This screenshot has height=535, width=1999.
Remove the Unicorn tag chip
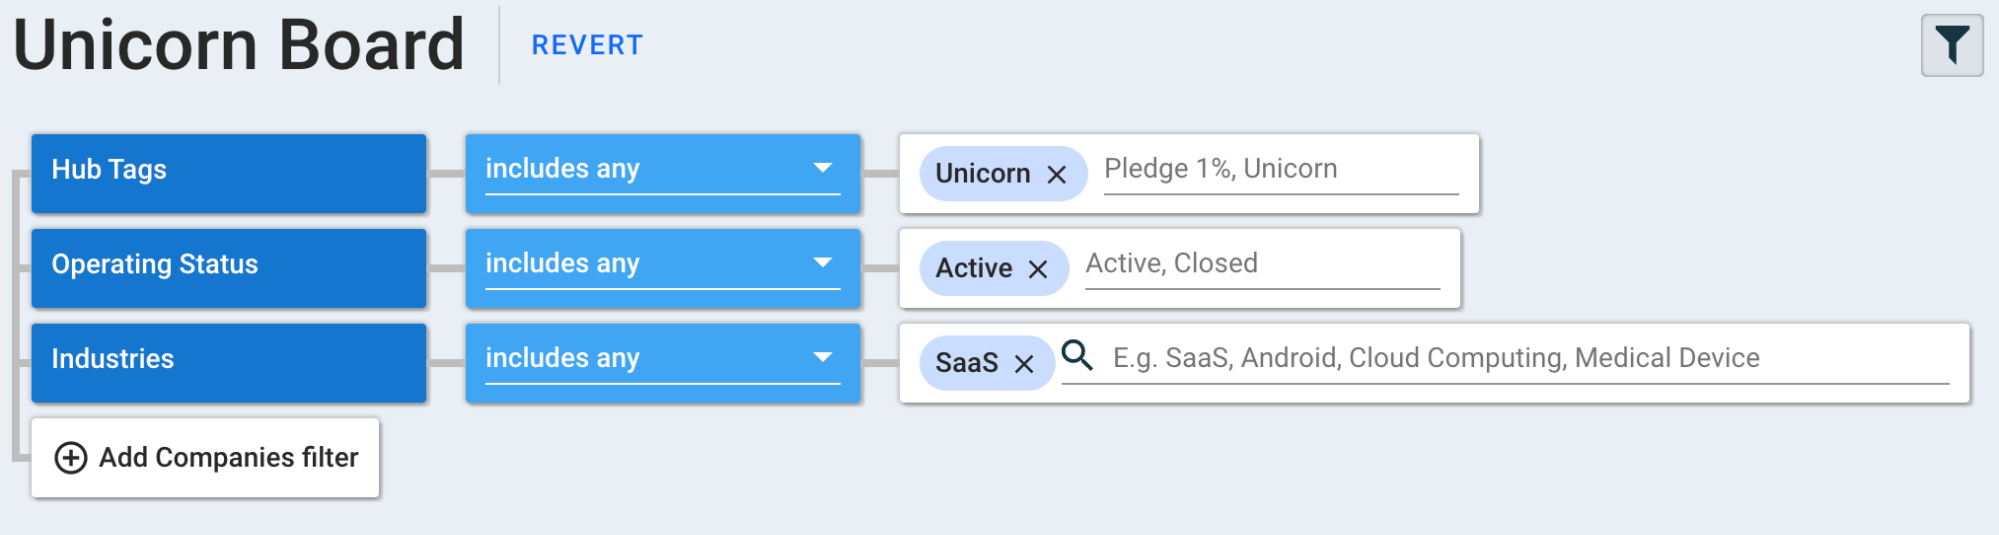click(x=1056, y=174)
